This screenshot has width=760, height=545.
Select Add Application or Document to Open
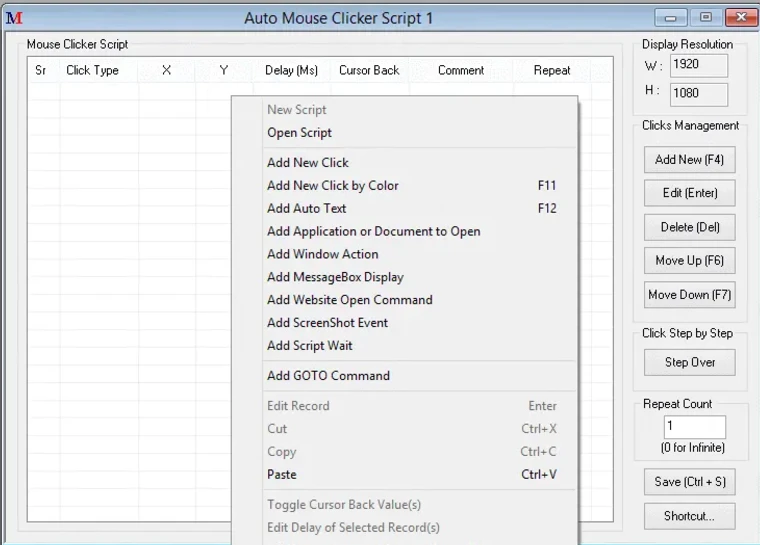tap(374, 232)
